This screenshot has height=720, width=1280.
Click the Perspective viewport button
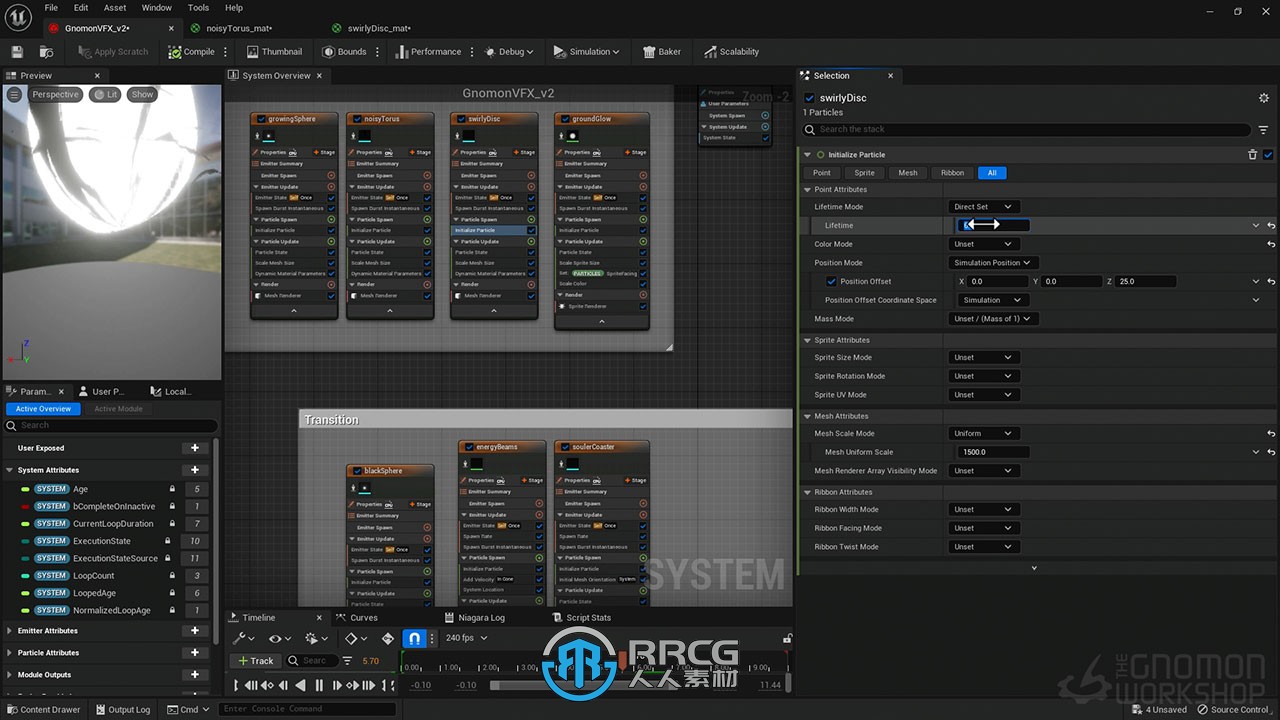(x=55, y=95)
